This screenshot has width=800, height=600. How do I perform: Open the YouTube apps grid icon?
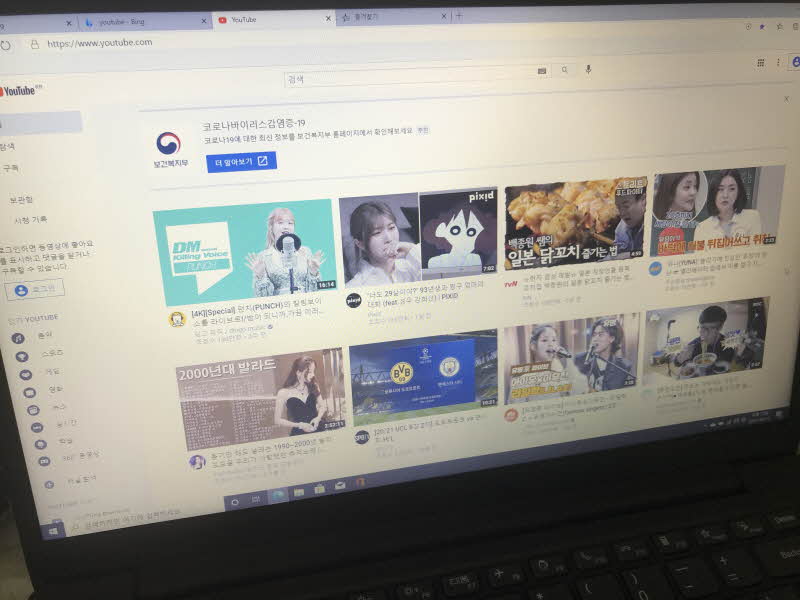(x=760, y=63)
